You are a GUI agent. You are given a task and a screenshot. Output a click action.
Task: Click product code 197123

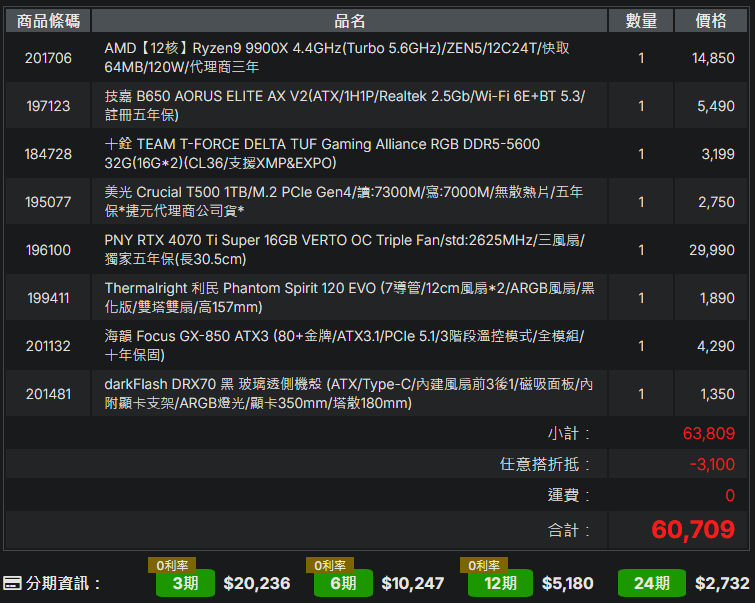click(48, 106)
